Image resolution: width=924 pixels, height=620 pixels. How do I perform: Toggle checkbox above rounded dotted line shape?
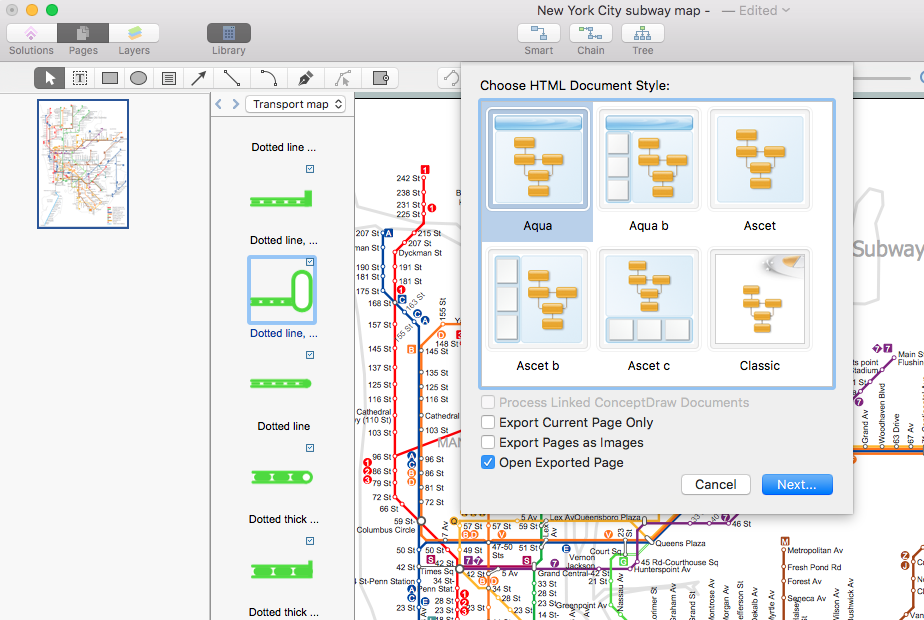click(310, 355)
